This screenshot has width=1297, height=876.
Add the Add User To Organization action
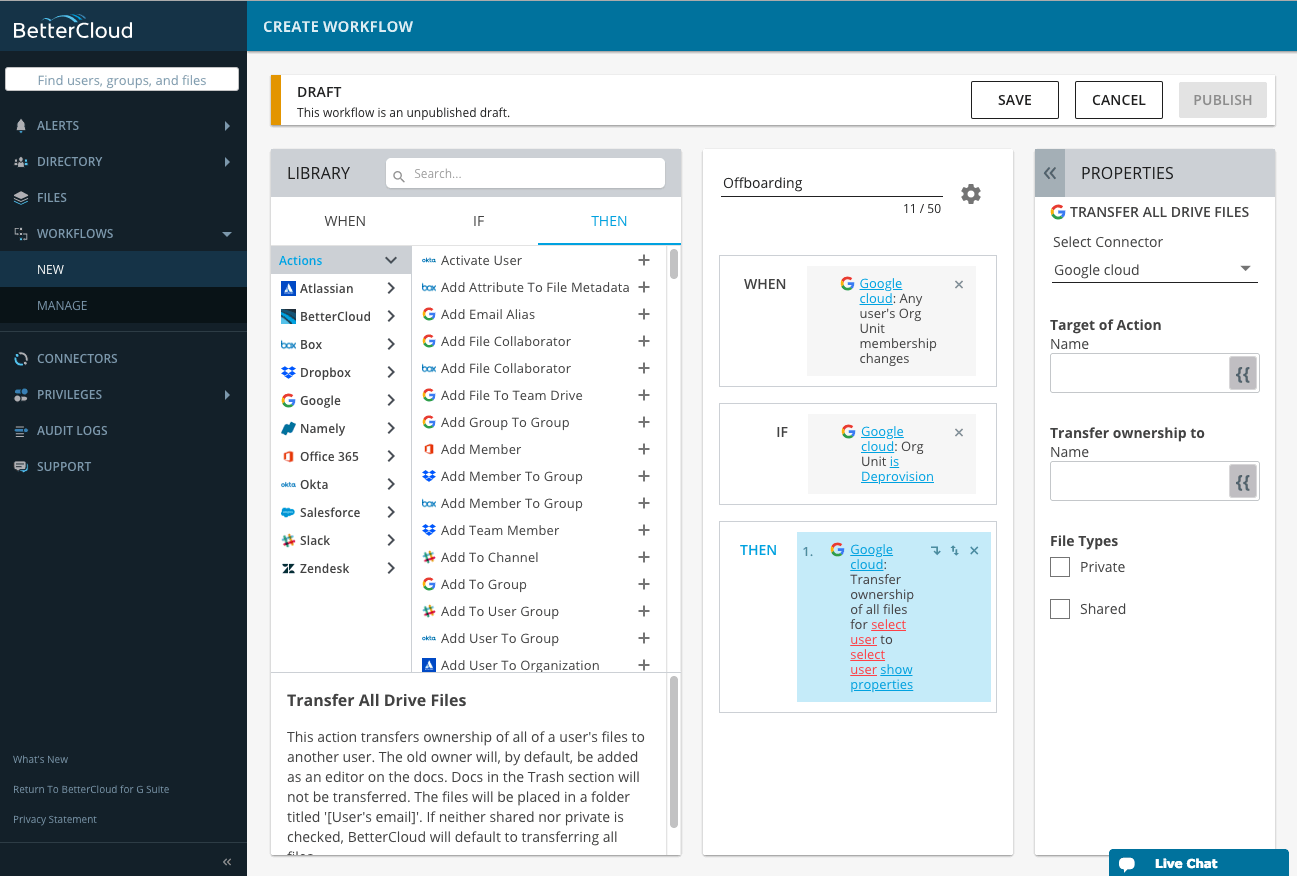pos(644,665)
